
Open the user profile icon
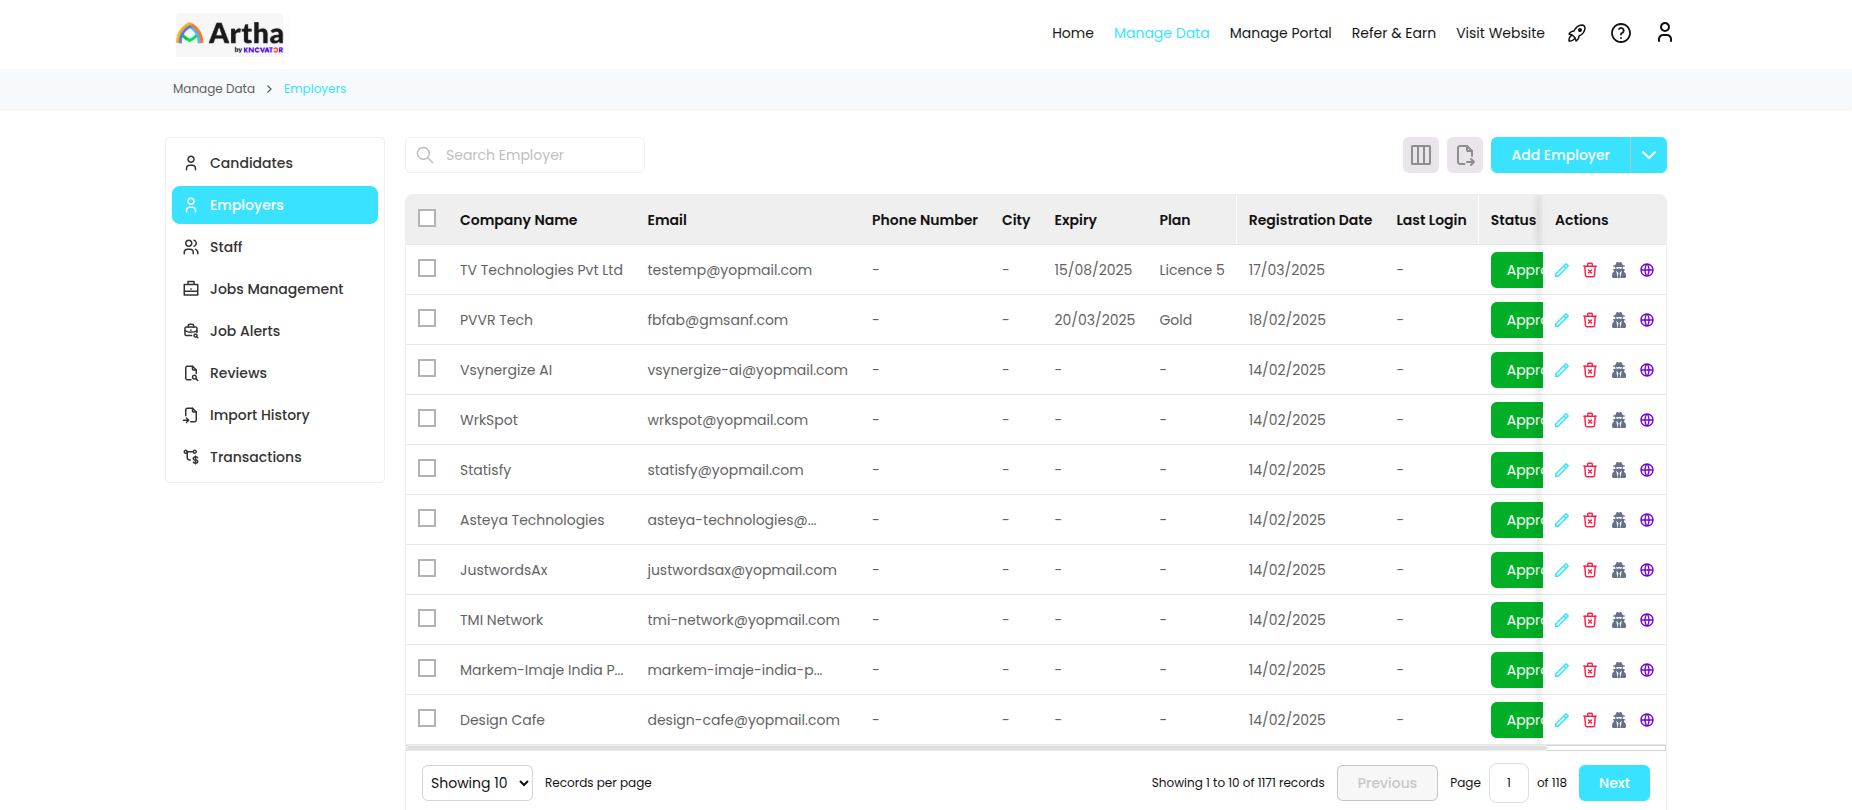1664,33
